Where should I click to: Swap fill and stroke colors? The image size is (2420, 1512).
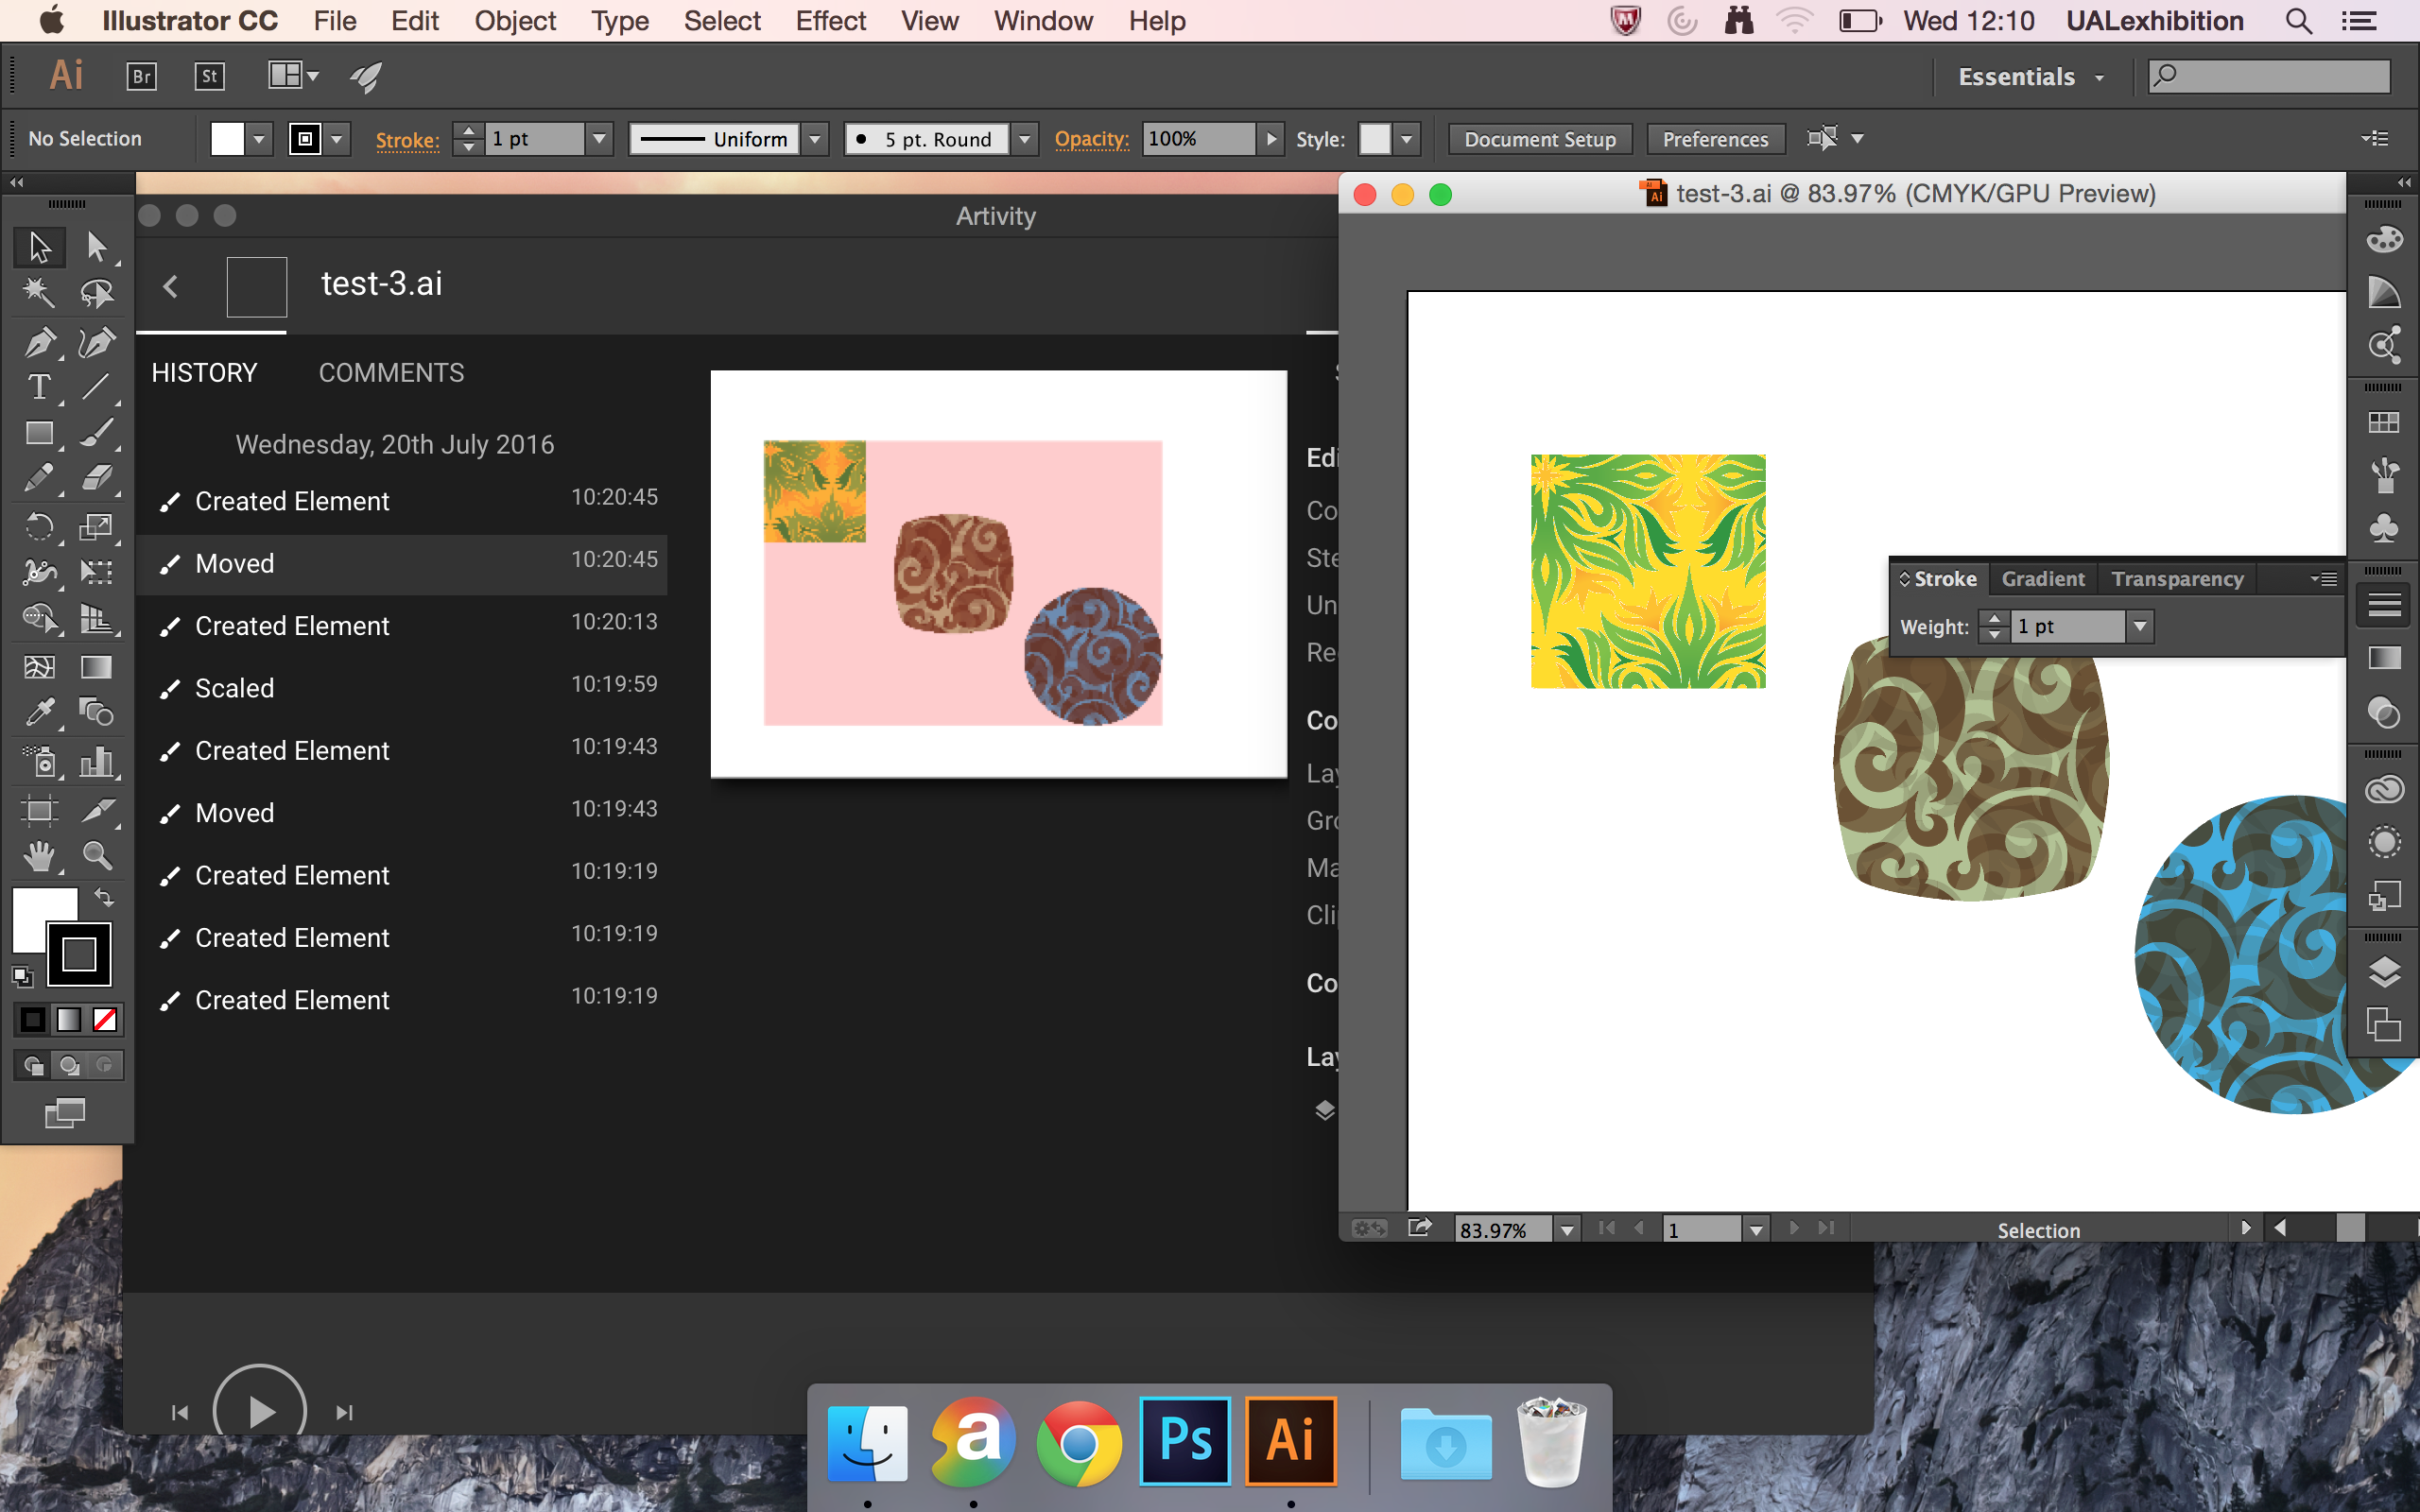click(104, 897)
